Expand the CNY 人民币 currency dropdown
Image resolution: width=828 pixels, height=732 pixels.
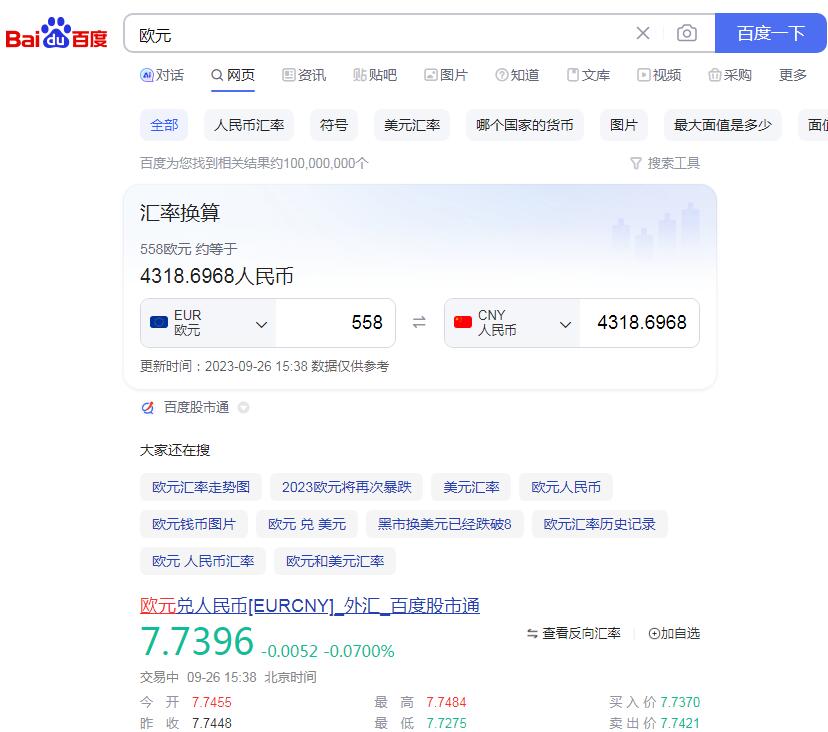(x=512, y=323)
